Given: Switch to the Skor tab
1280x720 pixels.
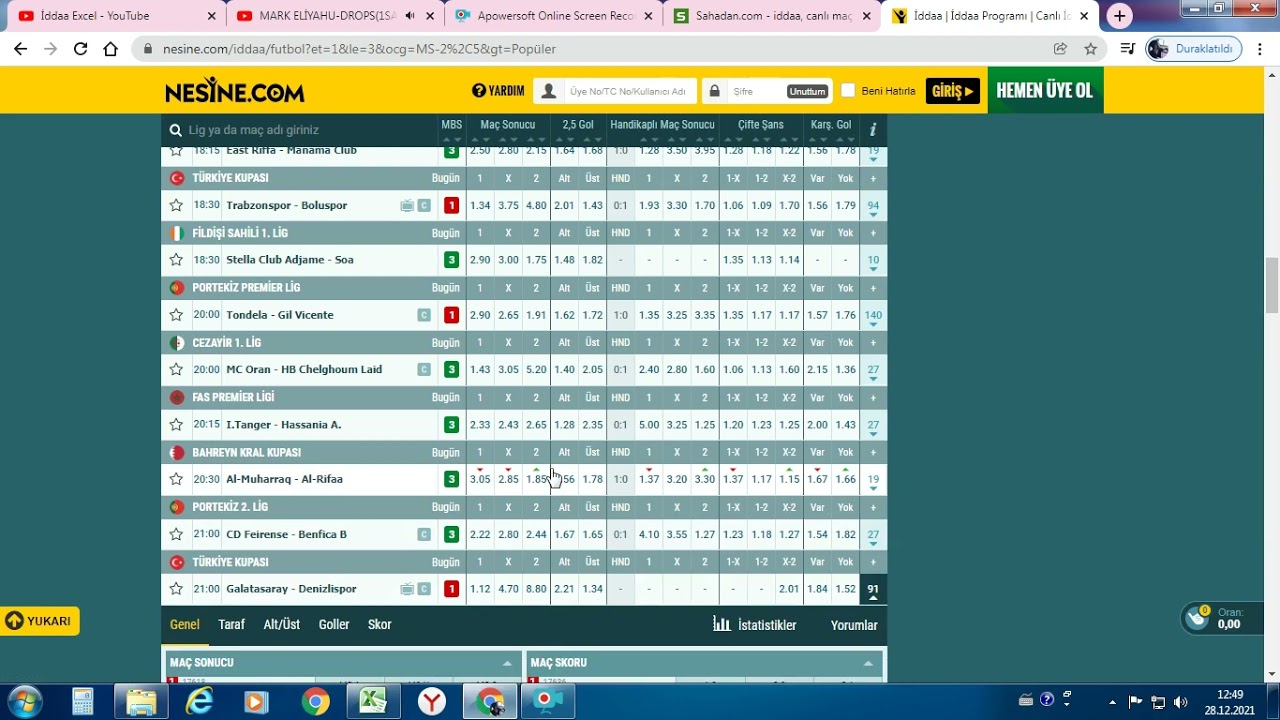Looking at the screenshot, I should (379, 624).
